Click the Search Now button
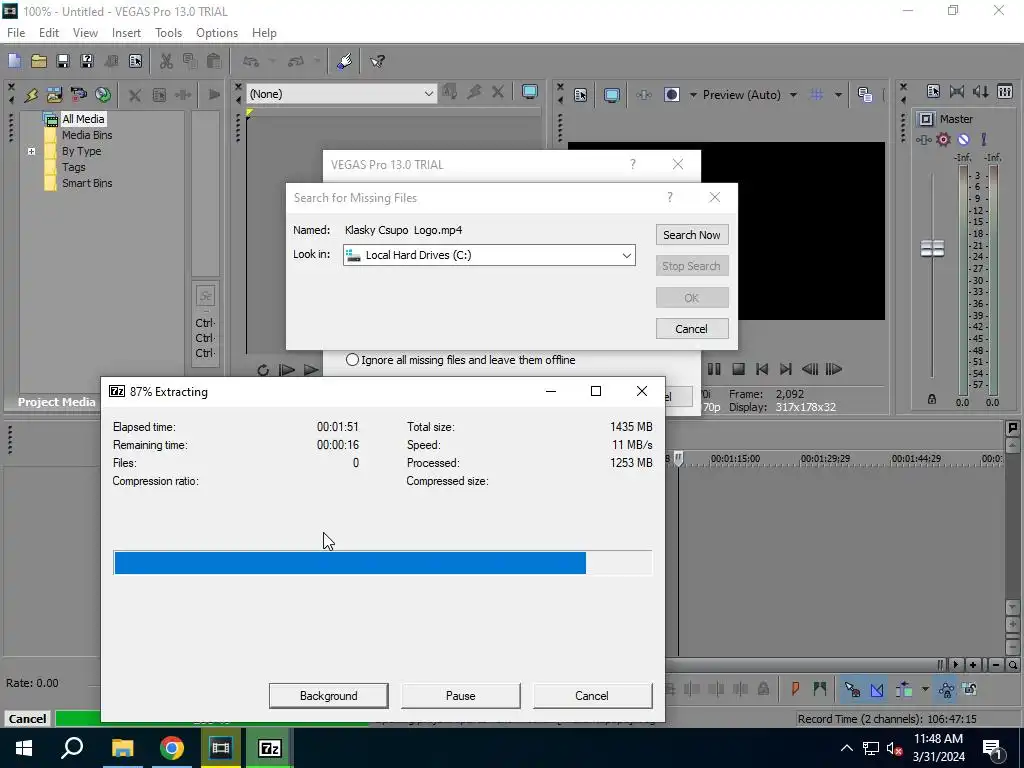This screenshot has height=768, width=1024. tap(692, 235)
